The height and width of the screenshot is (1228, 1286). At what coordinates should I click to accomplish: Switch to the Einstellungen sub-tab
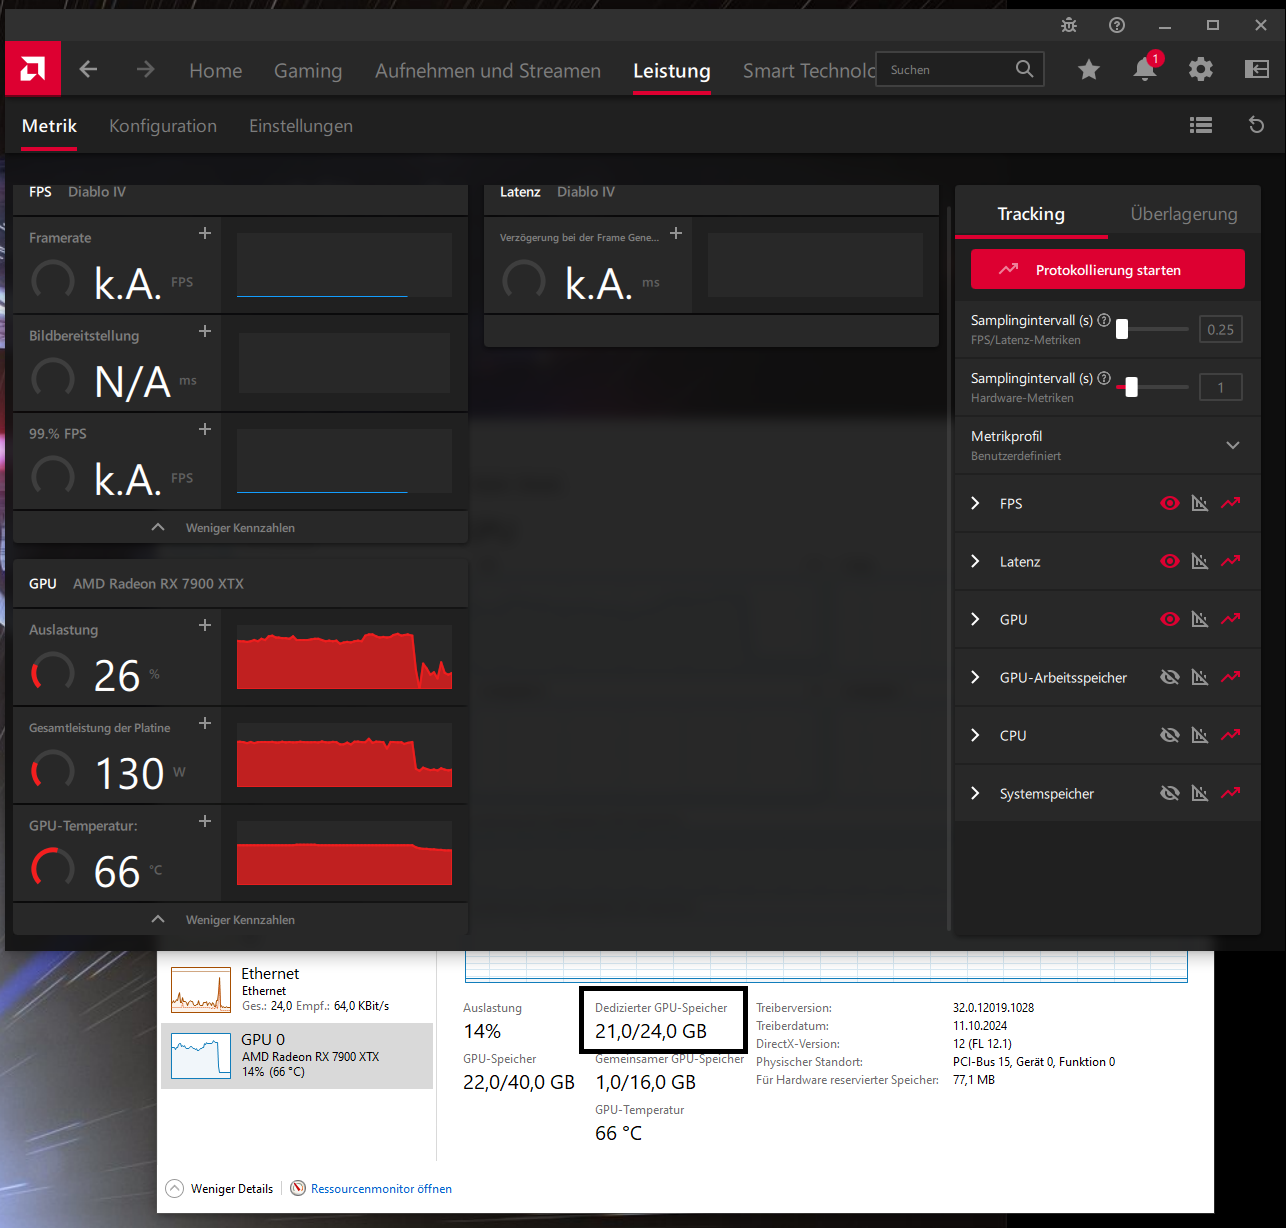(301, 126)
